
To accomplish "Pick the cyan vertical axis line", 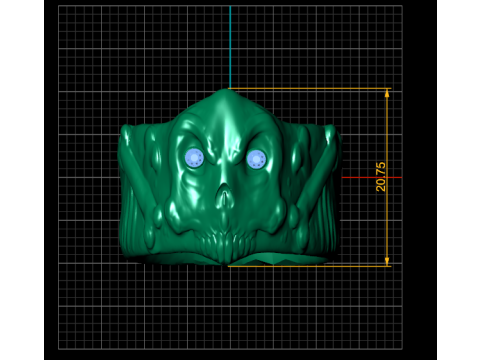I will point(230,47).
